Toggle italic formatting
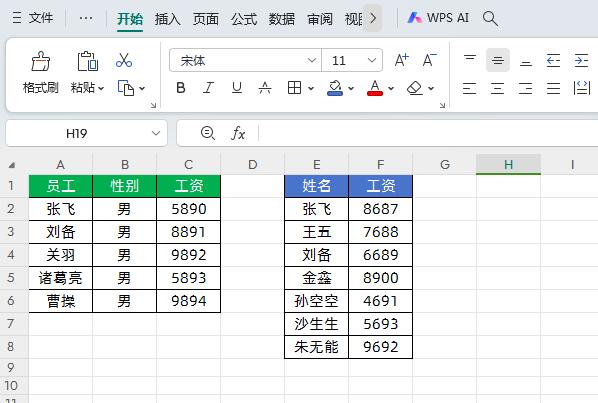598x403 pixels. coord(208,88)
